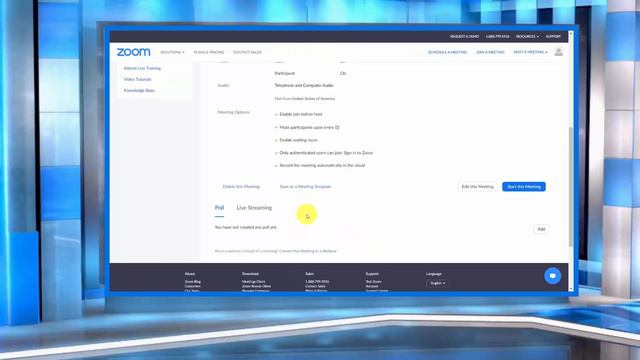The width and height of the screenshot is (640, 360).
Task: Click 'Only authenticated users can join' text
Action: (326, 153)
